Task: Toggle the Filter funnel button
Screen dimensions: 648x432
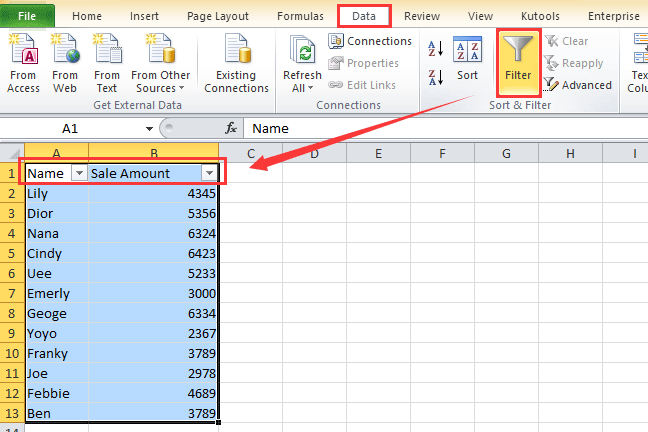Action: click(x=518, y=60)
